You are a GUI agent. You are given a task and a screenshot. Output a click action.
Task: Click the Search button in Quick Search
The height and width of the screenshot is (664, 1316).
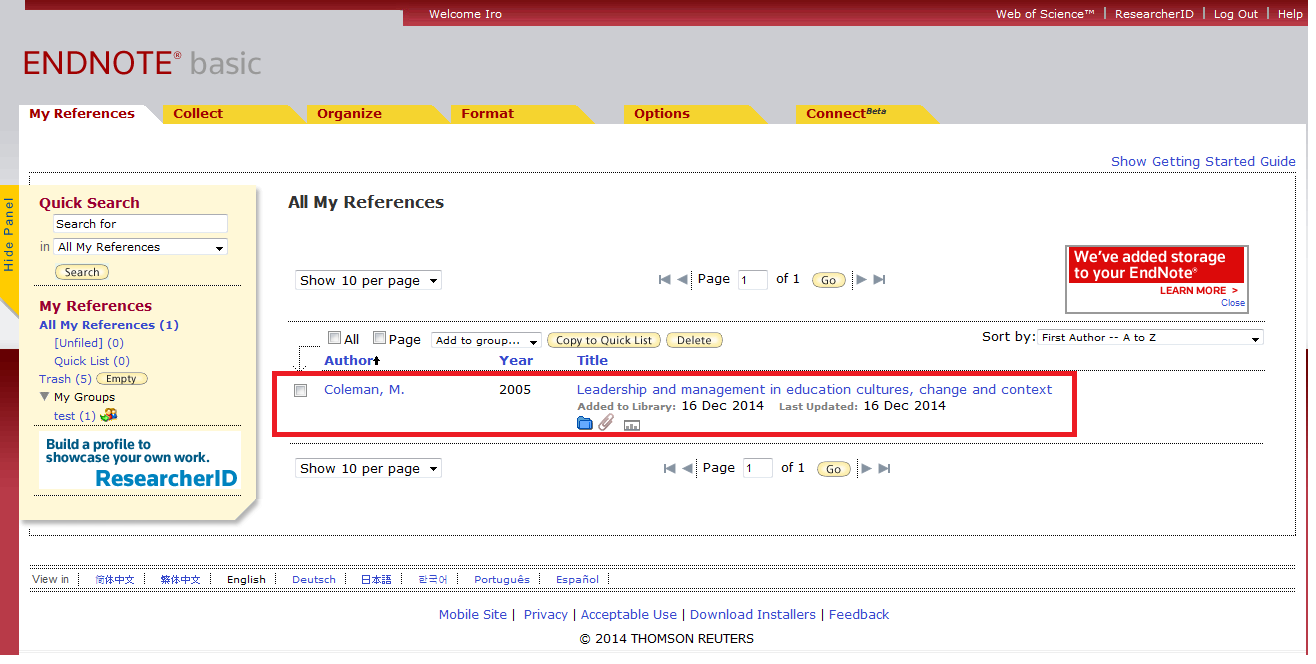click(82, 272)
